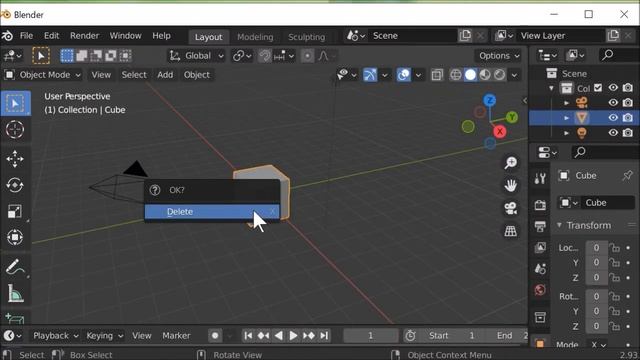Switch to rendered shading
Screen dimensions: 640x360
point(500,75)
